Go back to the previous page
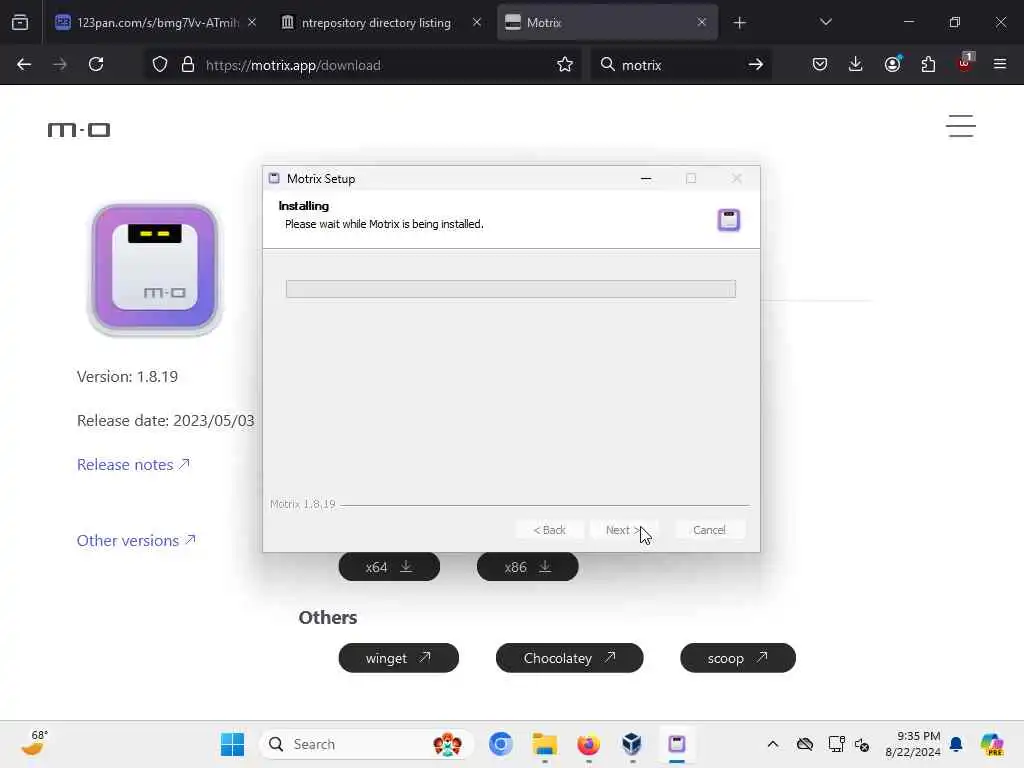Image resolution: width=1024 pixels, height=768 pixels. click(24, 65)
